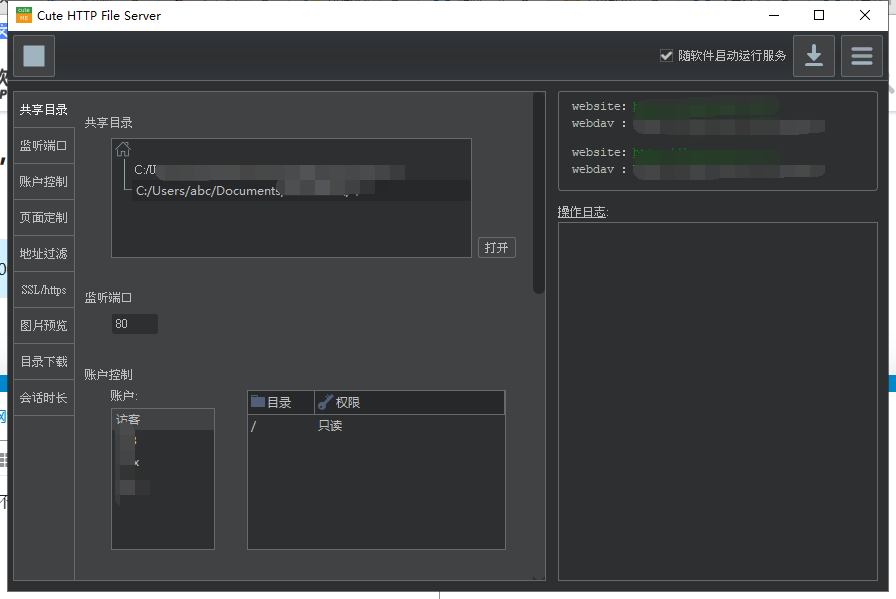Open the SSL/https settings tab
Image resolution: width=896 pixels, height=599 pixels.
coord(44,290)
